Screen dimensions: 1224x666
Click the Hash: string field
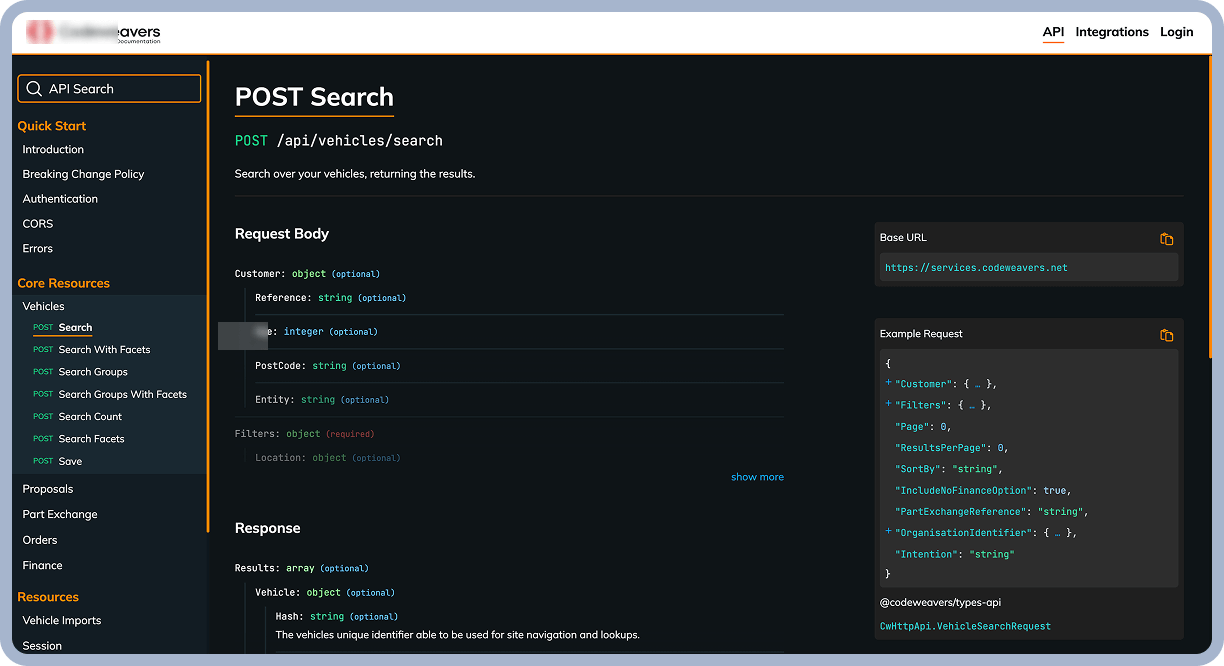(x=337, y=617)
